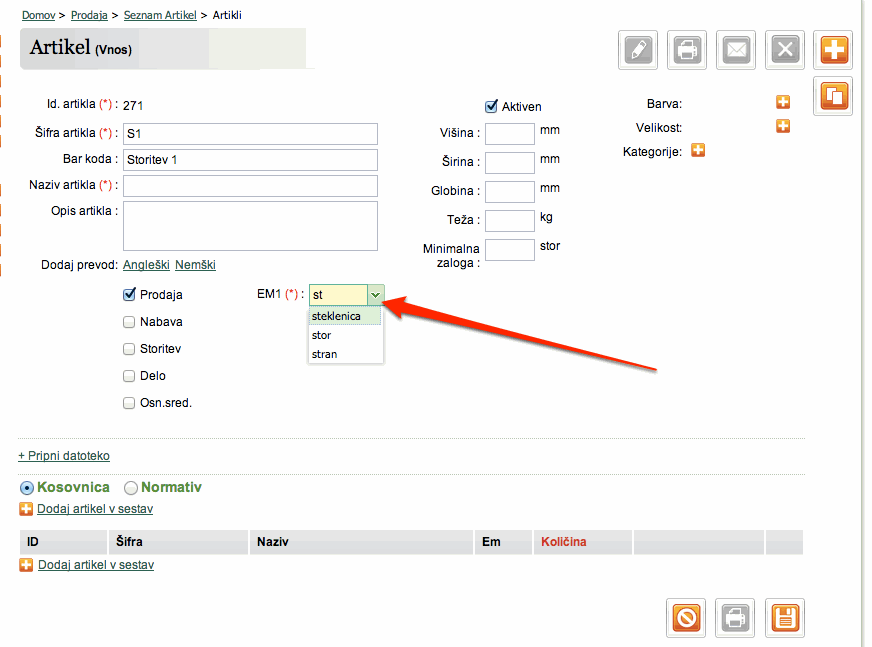872x647 pixels.
Task: Enable the Storitev checkbox
Action: tap(129, 349)
